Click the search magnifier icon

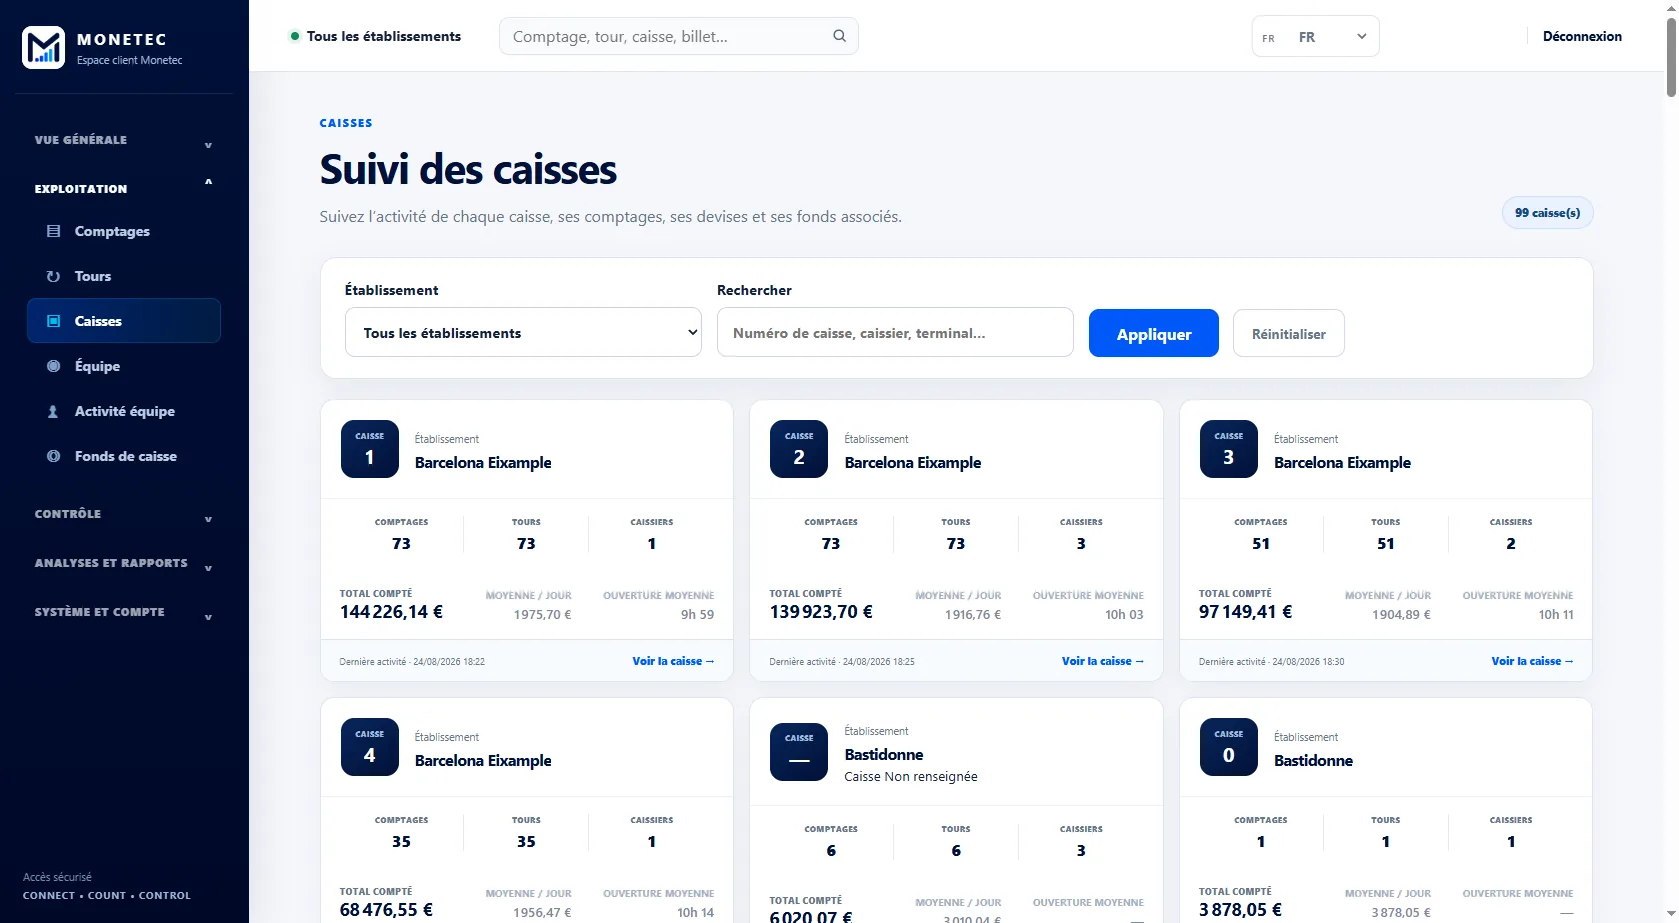click(839, 36)
